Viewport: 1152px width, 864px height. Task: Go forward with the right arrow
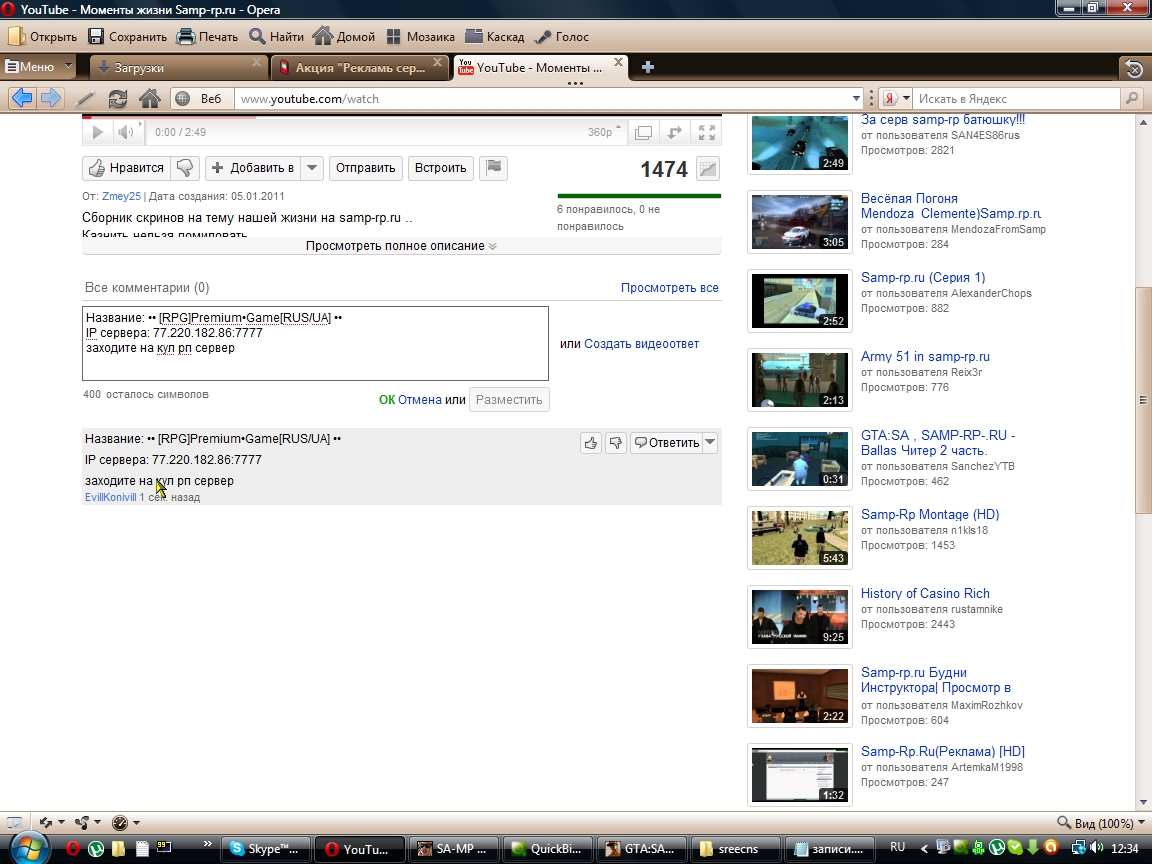point(51,98)
